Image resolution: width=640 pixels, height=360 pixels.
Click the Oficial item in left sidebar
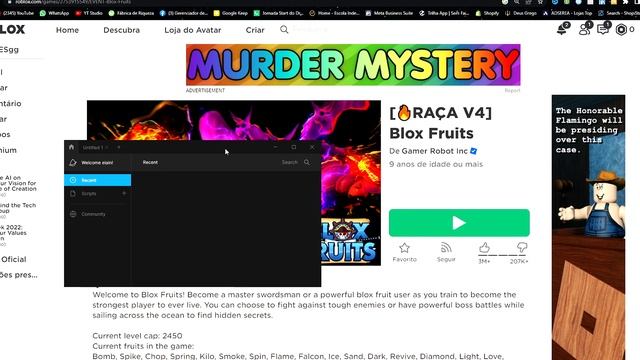(13, 259)
